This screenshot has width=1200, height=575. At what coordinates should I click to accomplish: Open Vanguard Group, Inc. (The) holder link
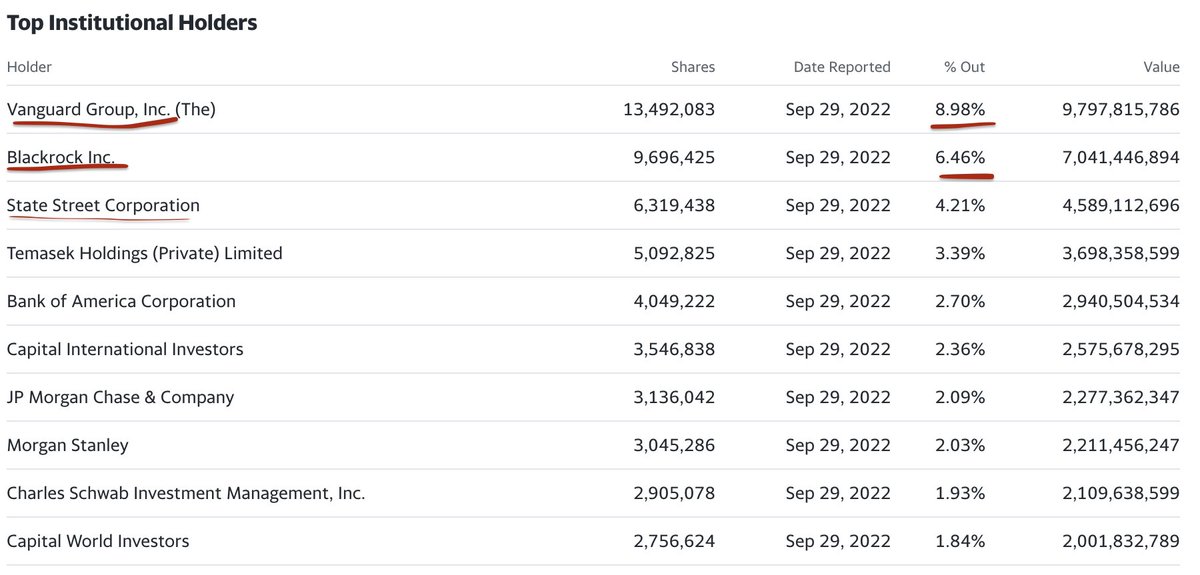coord(111,109)
